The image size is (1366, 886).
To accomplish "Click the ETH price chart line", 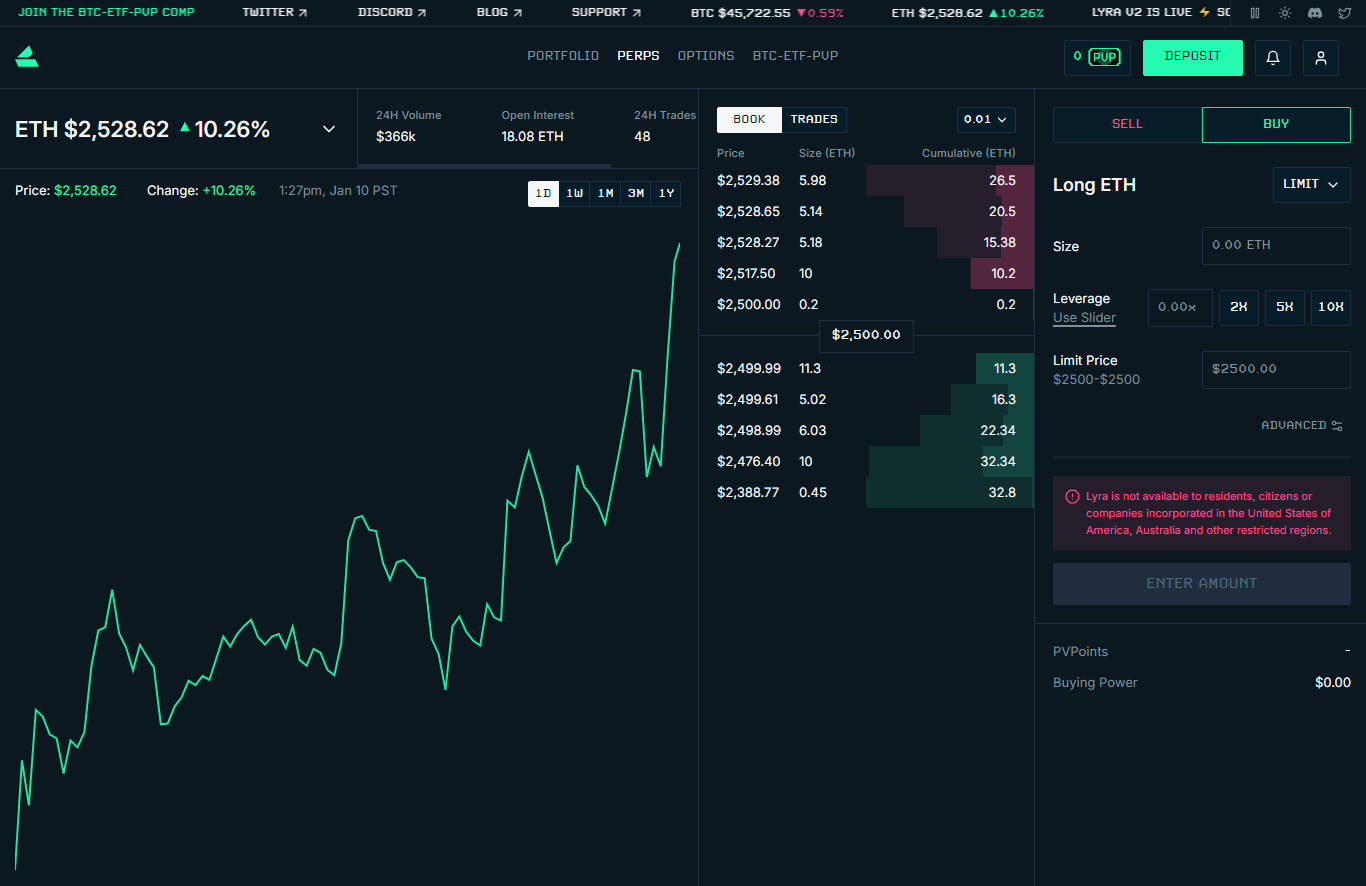I will pyautogui.click(x=348, y=556).
